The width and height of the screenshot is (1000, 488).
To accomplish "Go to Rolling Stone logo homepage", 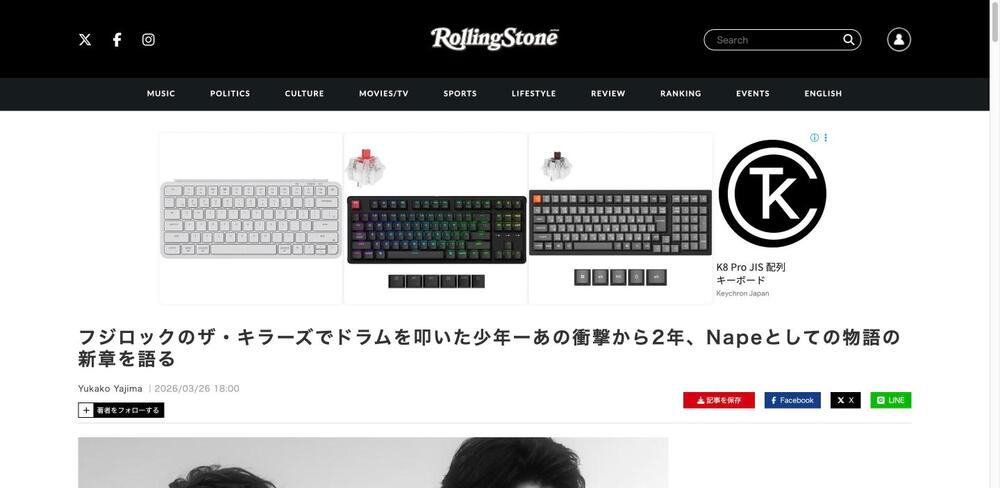I will (494, 38).
